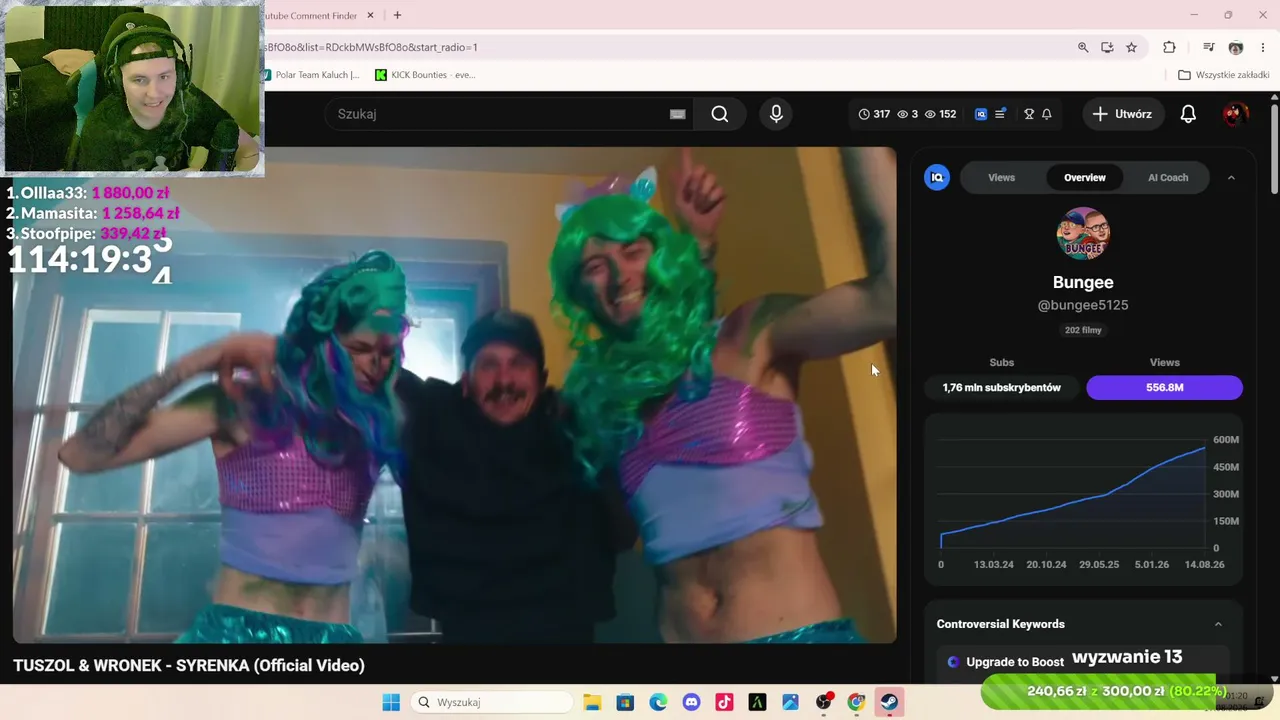Screen dimensions: 1280x720
Task: Switch to the AI Coach tab
Action: pos(1168,177)
